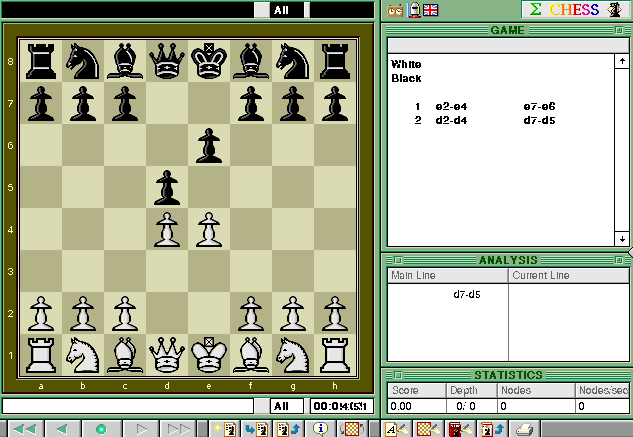Open the chess clock settings icon
The width and height of the screenshot is (633, 437).
(x=395, y=10)
